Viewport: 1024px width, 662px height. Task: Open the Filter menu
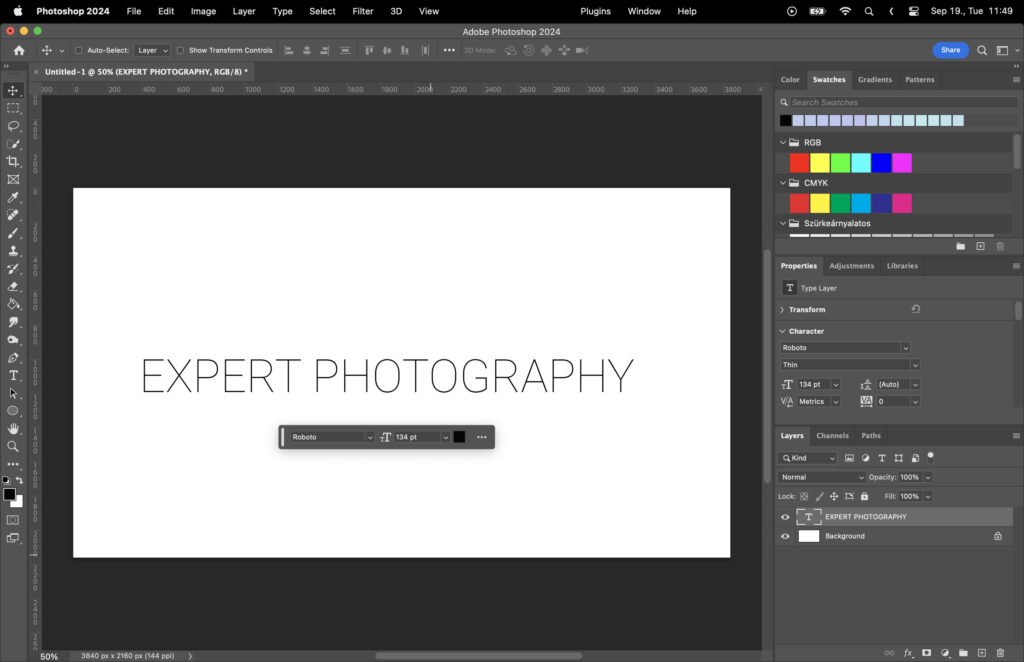pyautogui.click(x=362, y=11)
